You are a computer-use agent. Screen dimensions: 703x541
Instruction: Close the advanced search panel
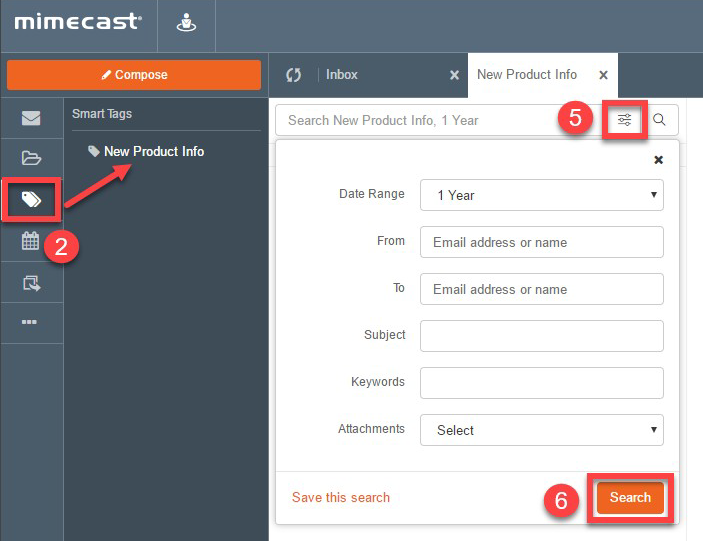pos(658,160)
